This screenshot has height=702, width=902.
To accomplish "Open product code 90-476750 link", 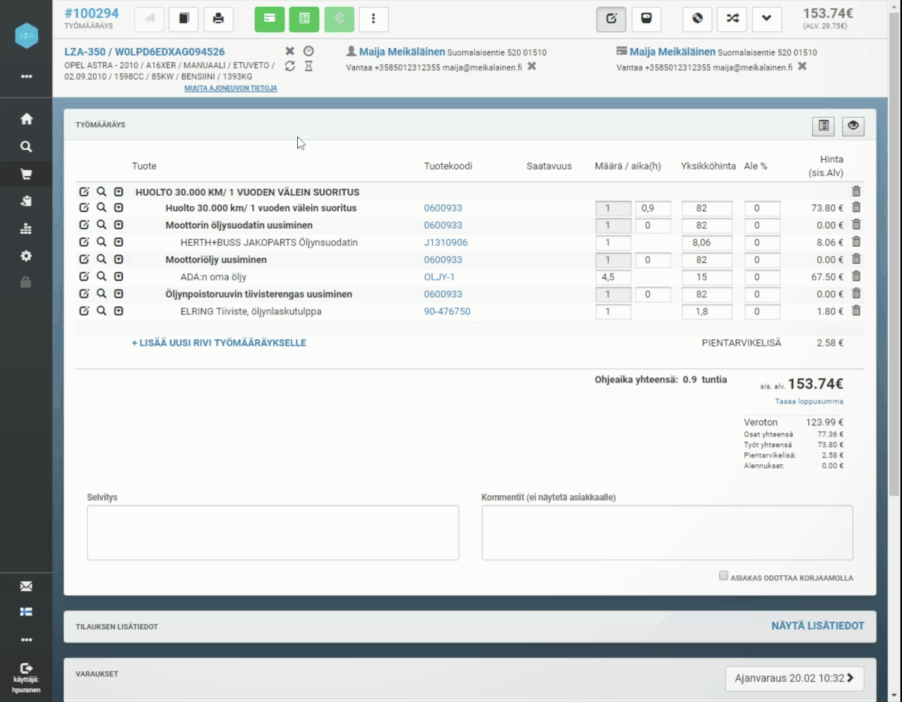I will [447, 311].
